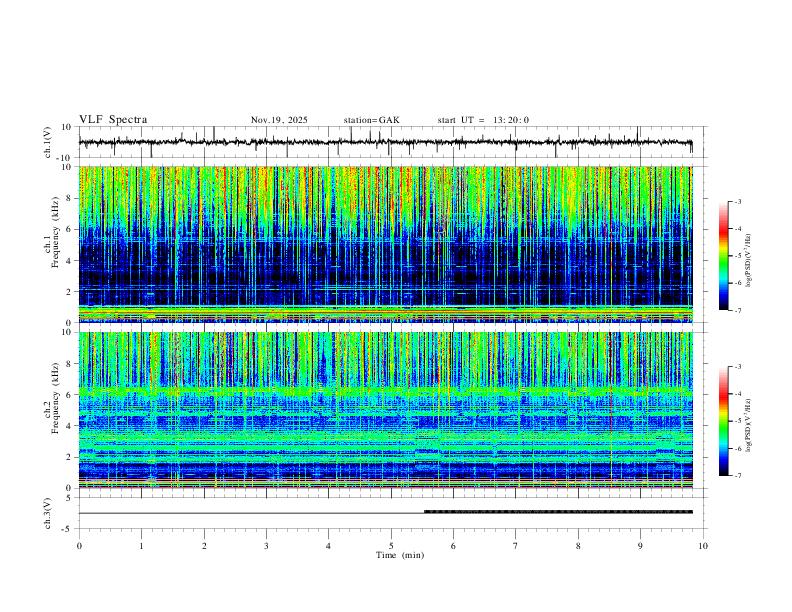The width and height of the screenshot is (792, 612).
Task: Click the ch.1 voltage waveform trace
Action: tap(385, 142)
